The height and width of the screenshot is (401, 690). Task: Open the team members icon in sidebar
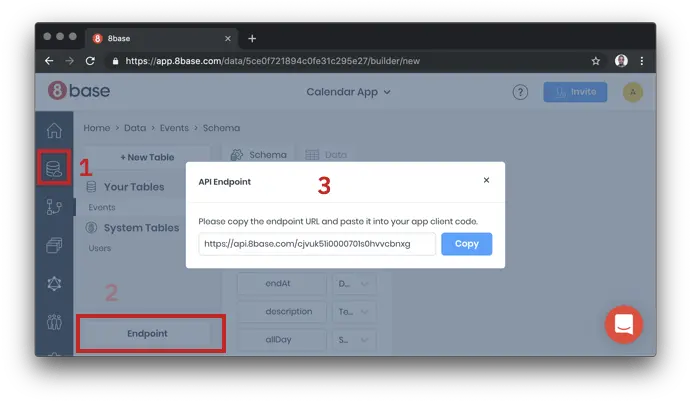[x=54, y=322]
